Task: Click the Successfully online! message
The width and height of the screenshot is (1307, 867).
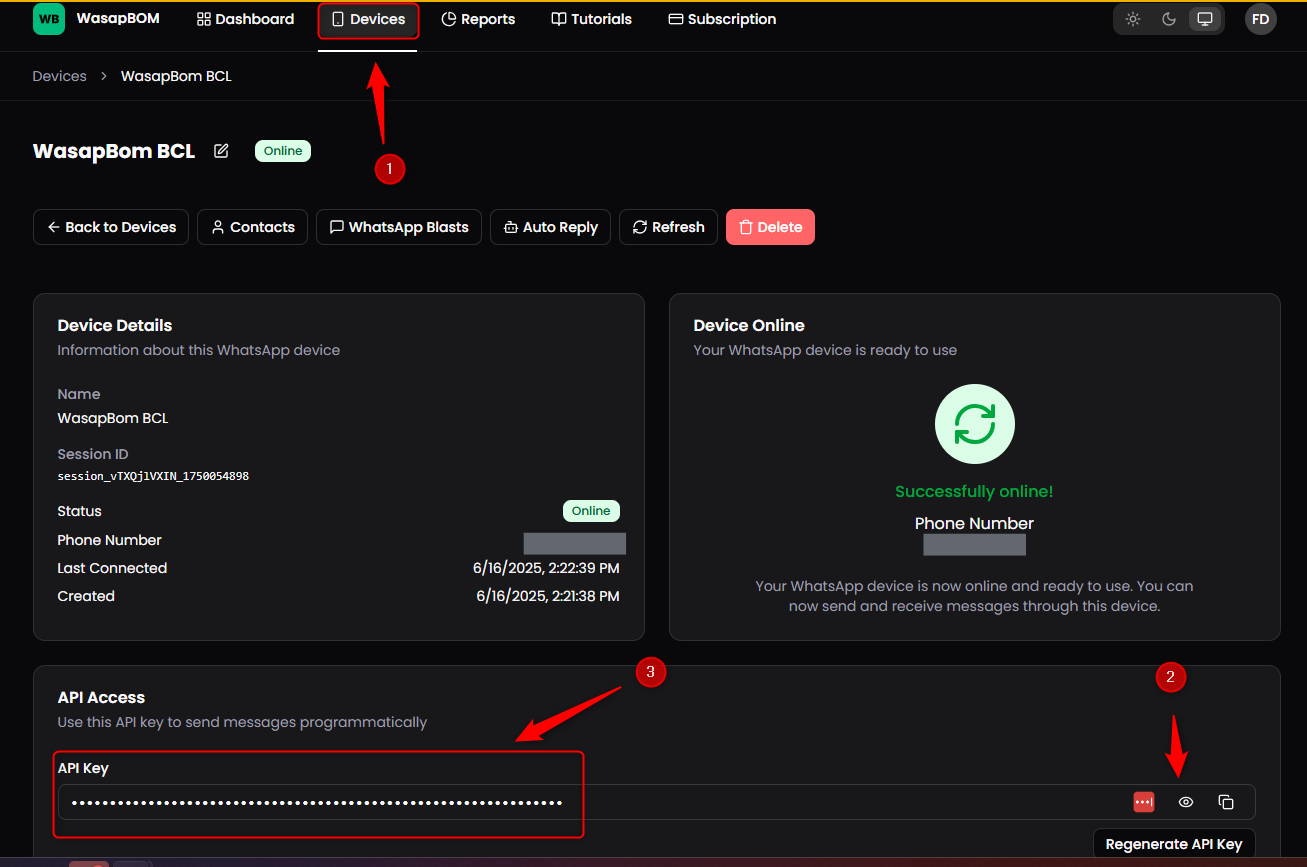Action: pyautogui.click(x=974, y=491)
